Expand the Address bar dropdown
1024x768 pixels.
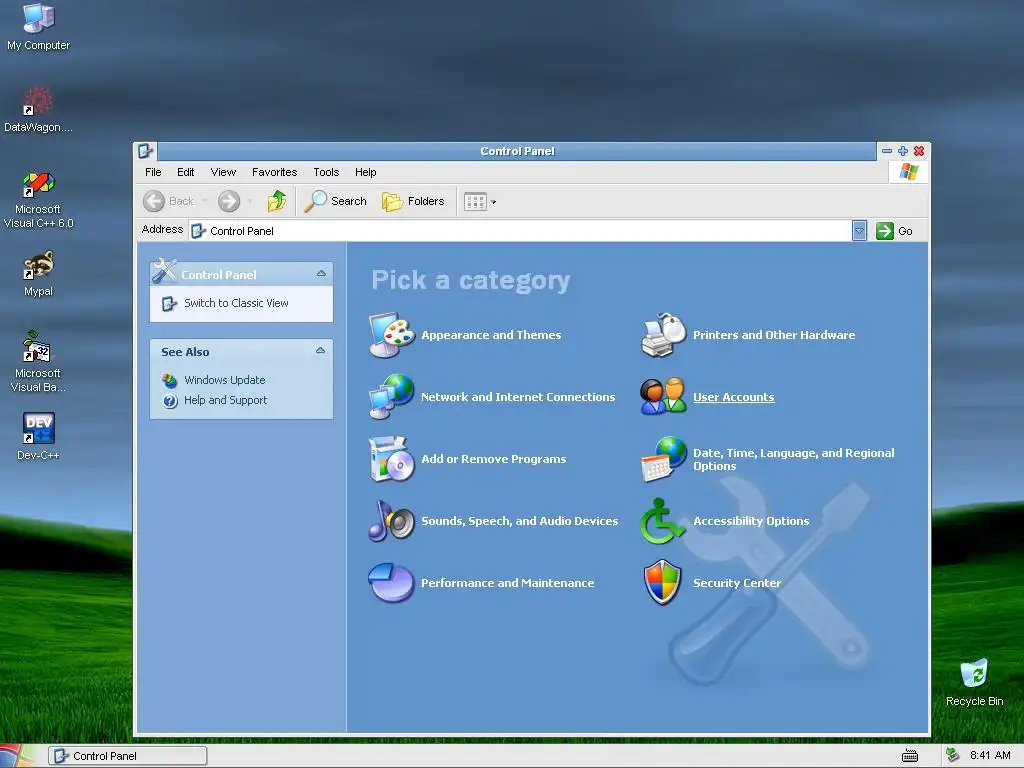859,231
